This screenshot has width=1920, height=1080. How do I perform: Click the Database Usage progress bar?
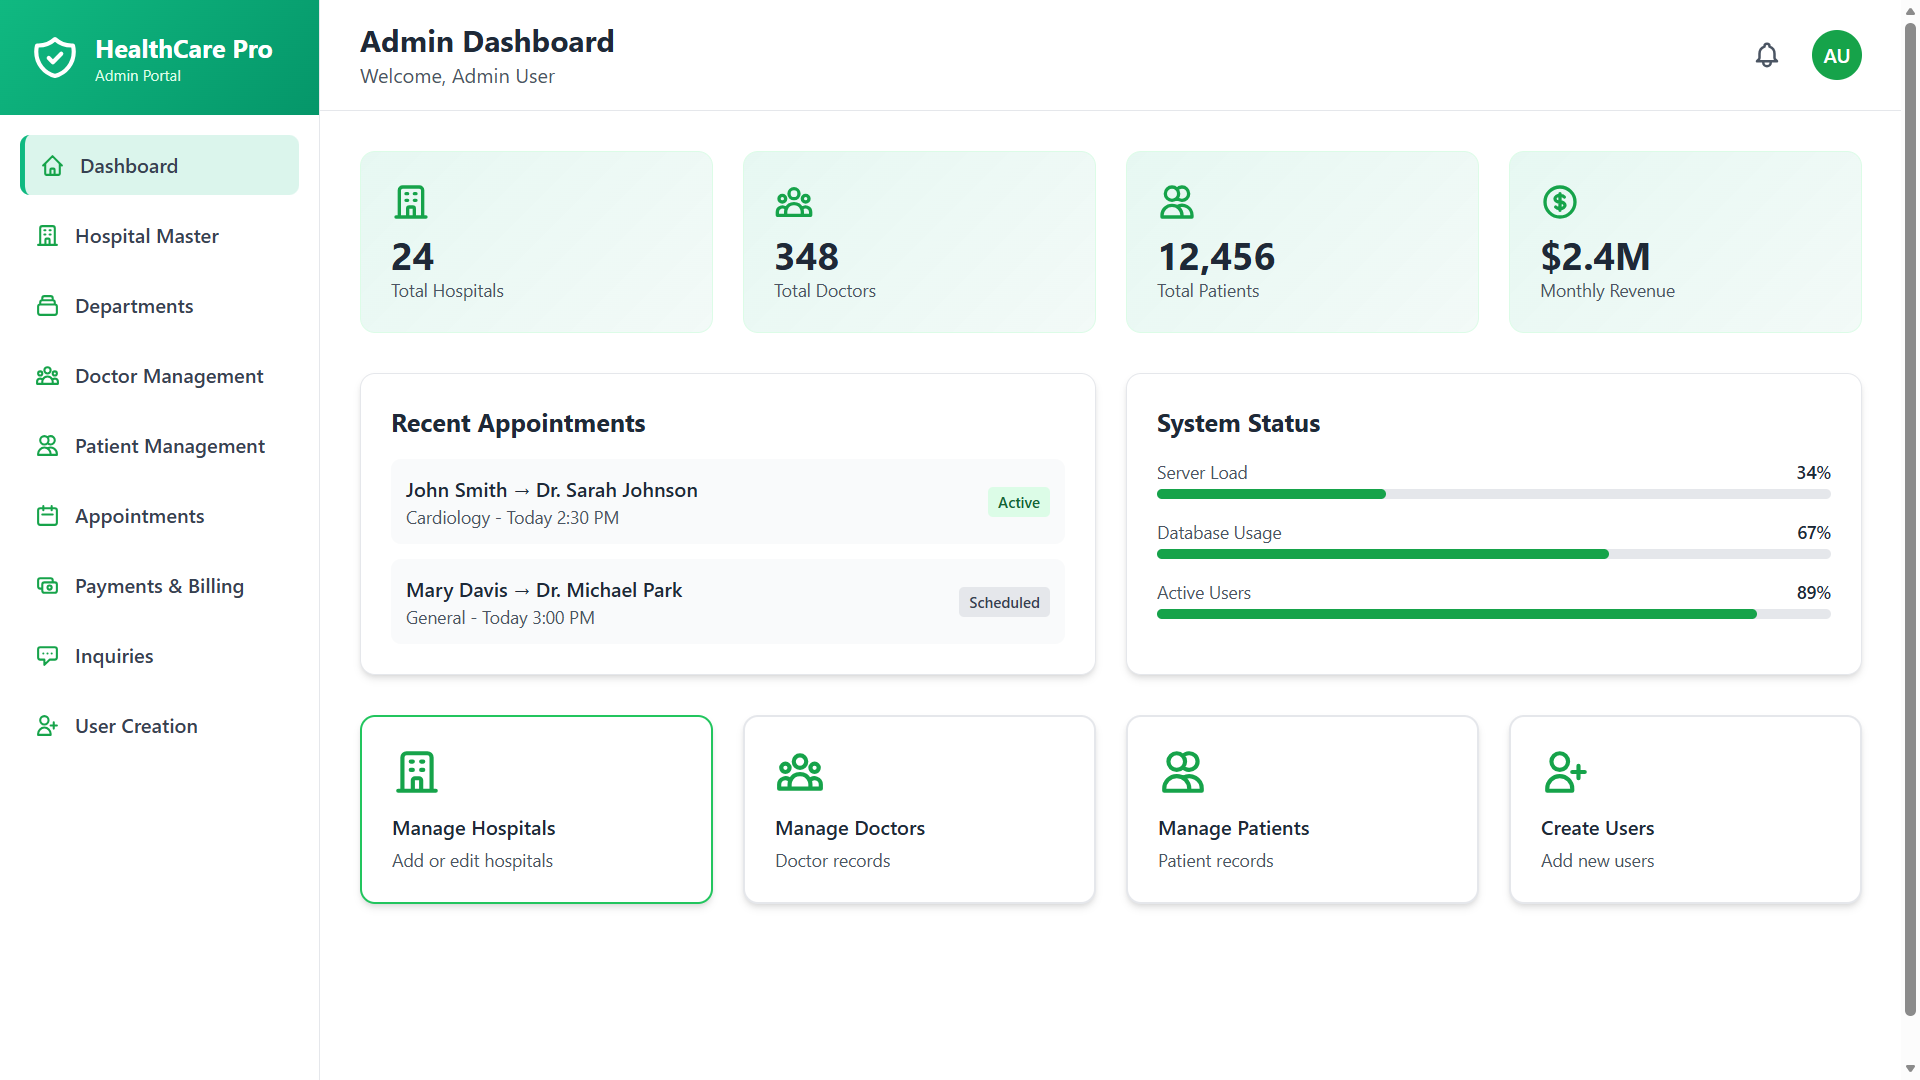(1493, 554)
